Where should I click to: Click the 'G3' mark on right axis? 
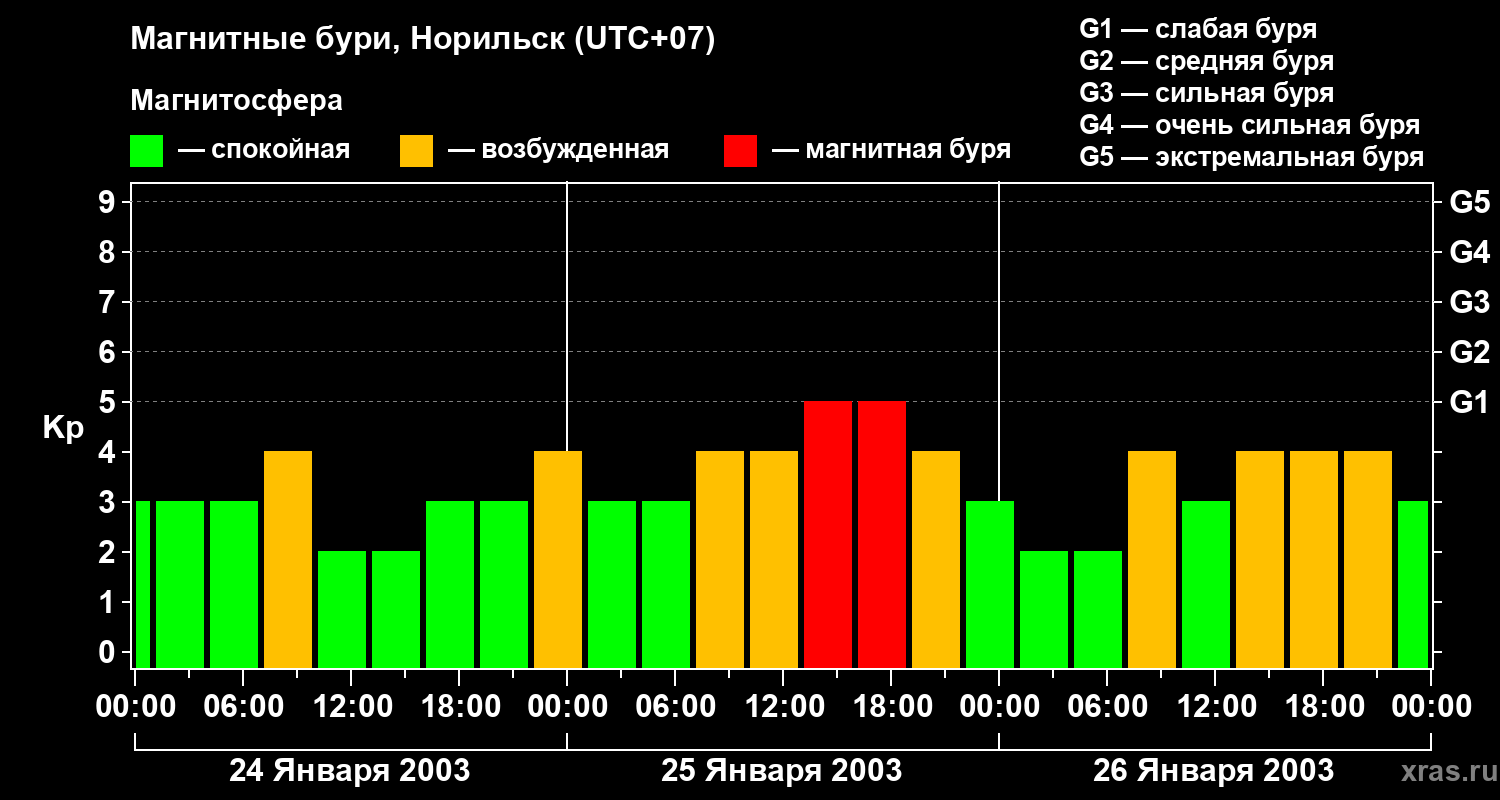(x=1469, y=302)
